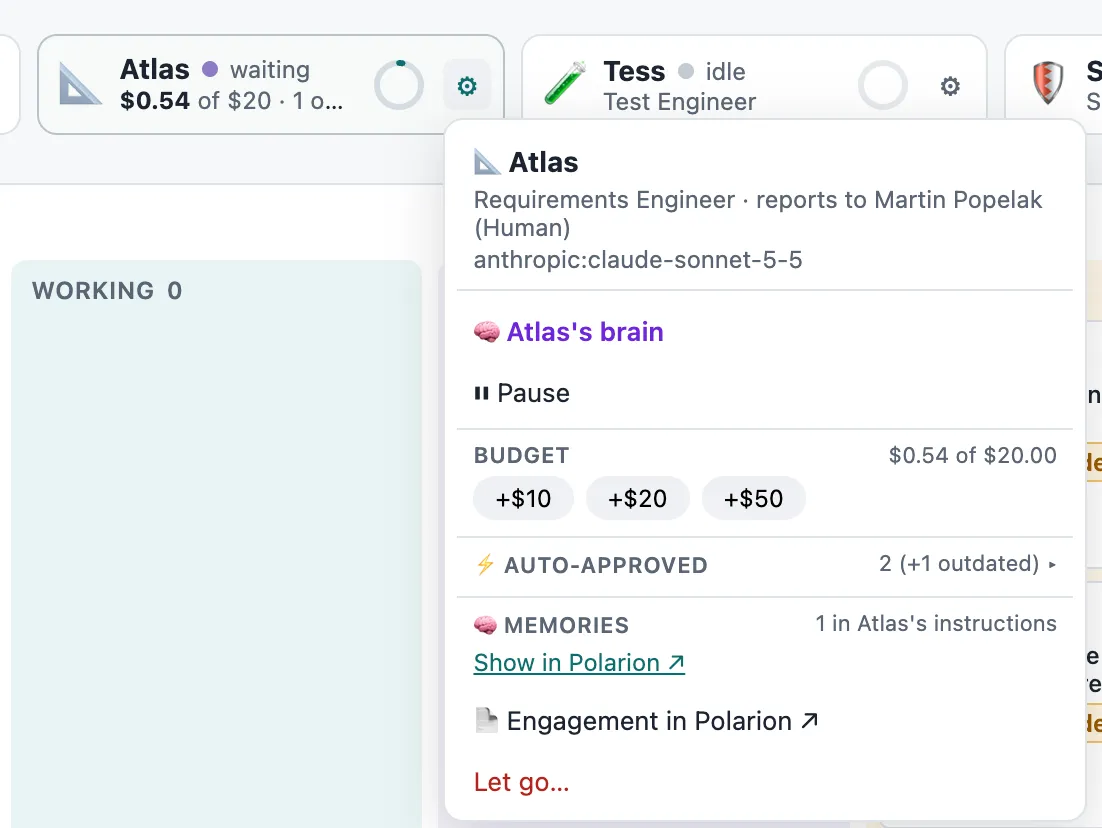Add $50 to Atlas budget
The height and width of the screenshot is (828, 1102).
point(753,498)
